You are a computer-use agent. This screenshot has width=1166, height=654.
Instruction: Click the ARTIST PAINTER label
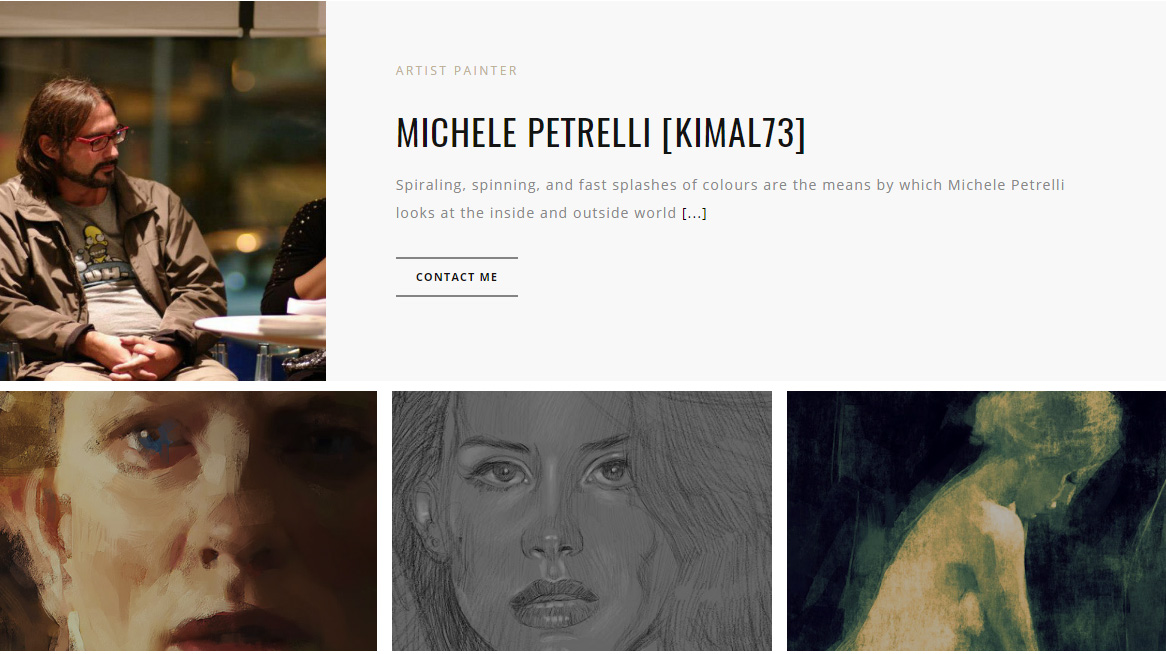457,71
